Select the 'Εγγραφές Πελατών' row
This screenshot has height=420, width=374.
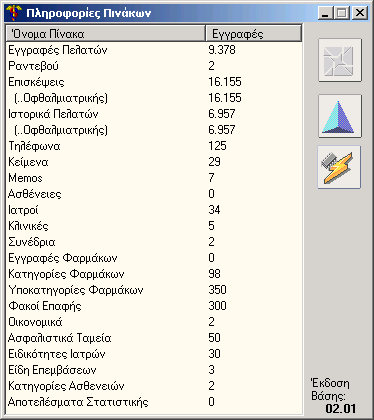(154, 50)
